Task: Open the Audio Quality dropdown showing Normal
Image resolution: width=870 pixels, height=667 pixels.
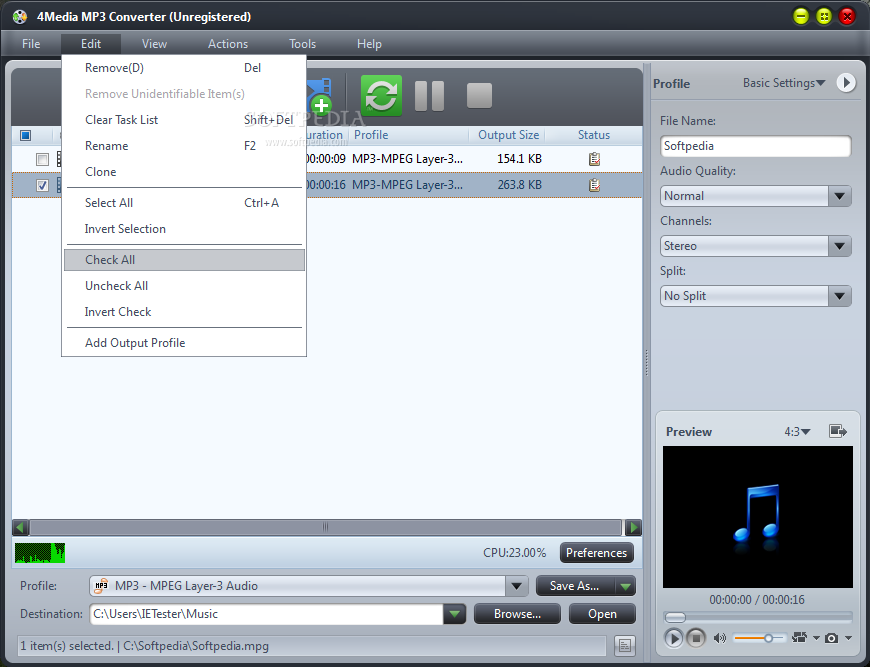Action: [x=839, y=196]
